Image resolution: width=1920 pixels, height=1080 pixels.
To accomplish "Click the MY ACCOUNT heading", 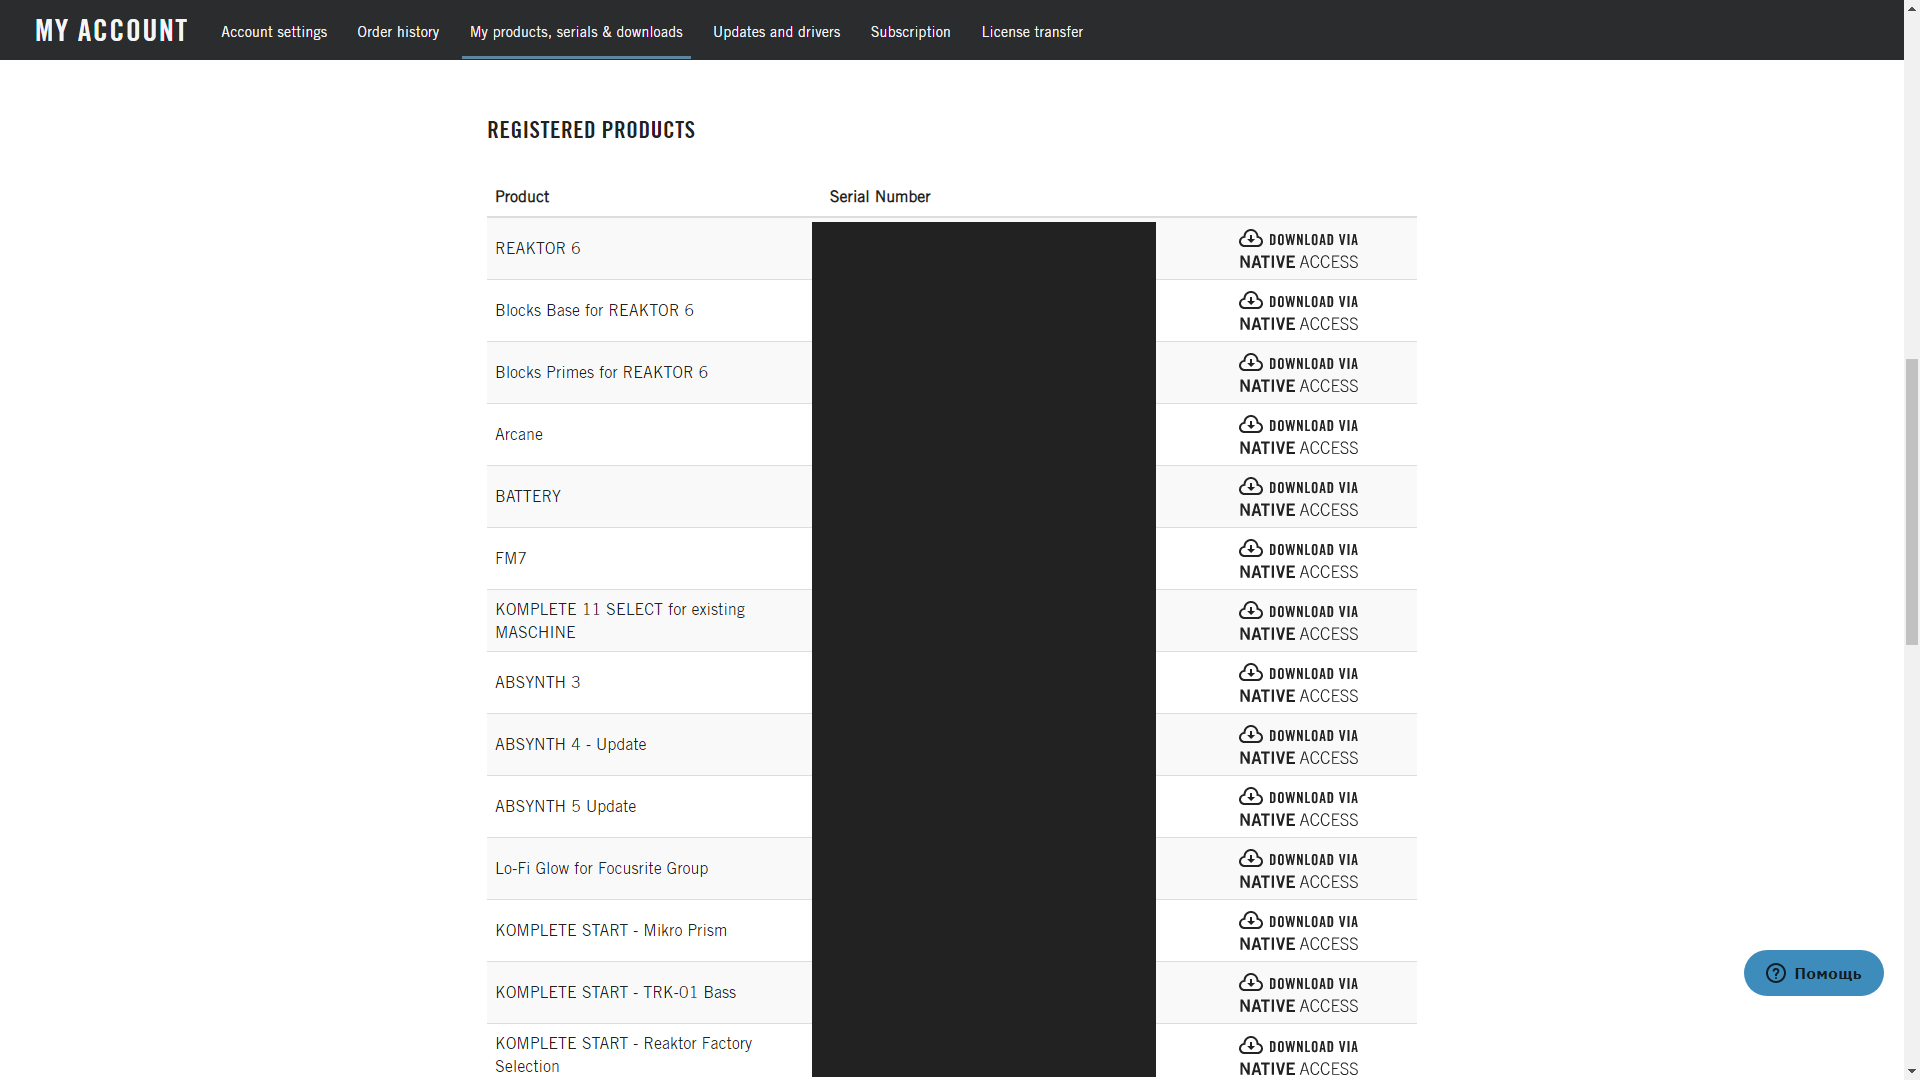I will tap(111, 31).
